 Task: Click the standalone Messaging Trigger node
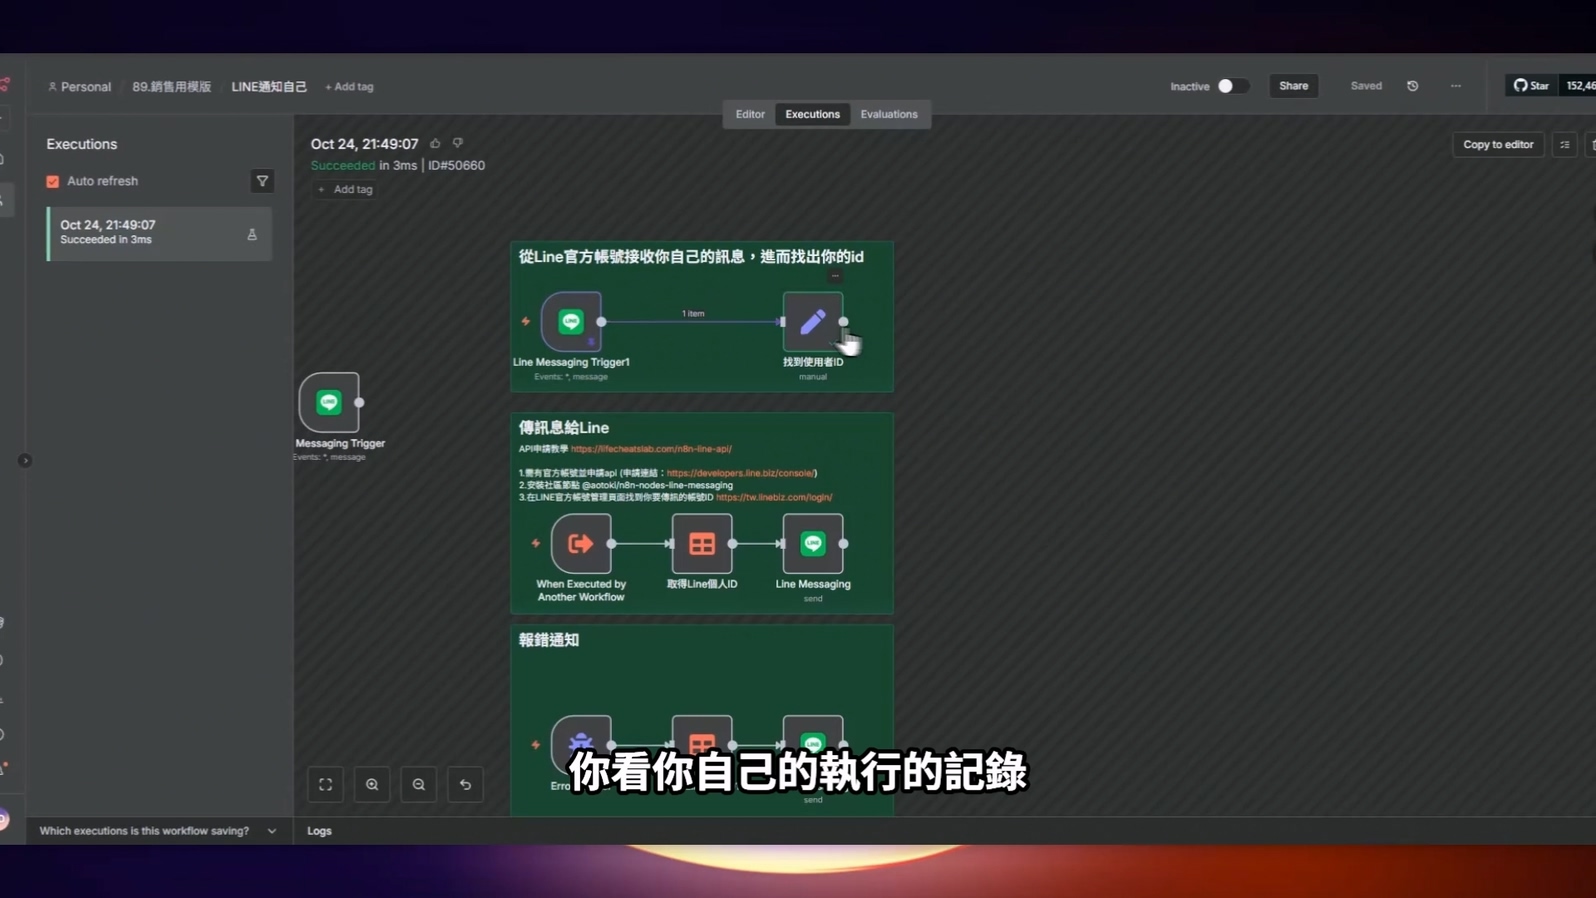pyautogui.click(x=329, y=402)
